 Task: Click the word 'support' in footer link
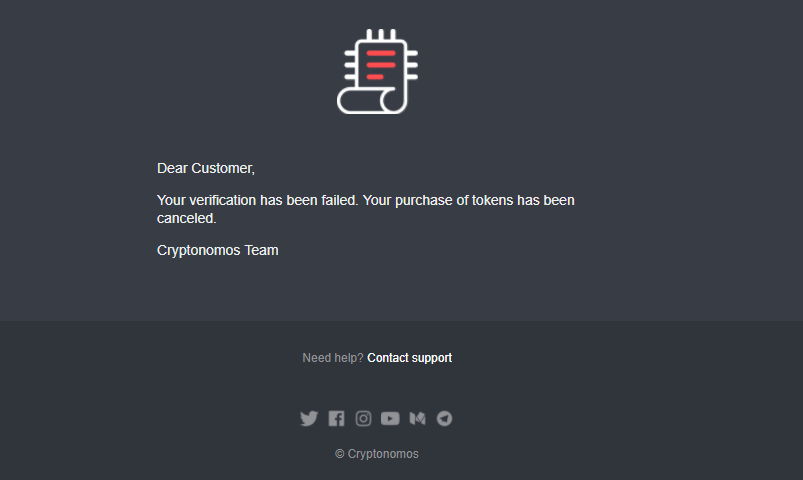[x=431, y=358]
